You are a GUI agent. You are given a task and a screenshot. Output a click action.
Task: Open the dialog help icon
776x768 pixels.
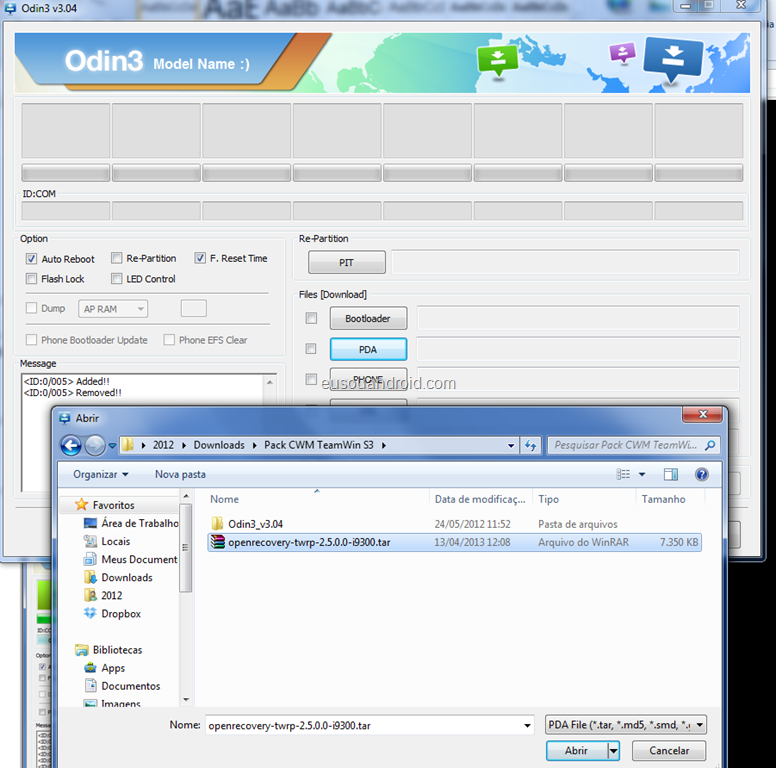[x=701, y=475]
